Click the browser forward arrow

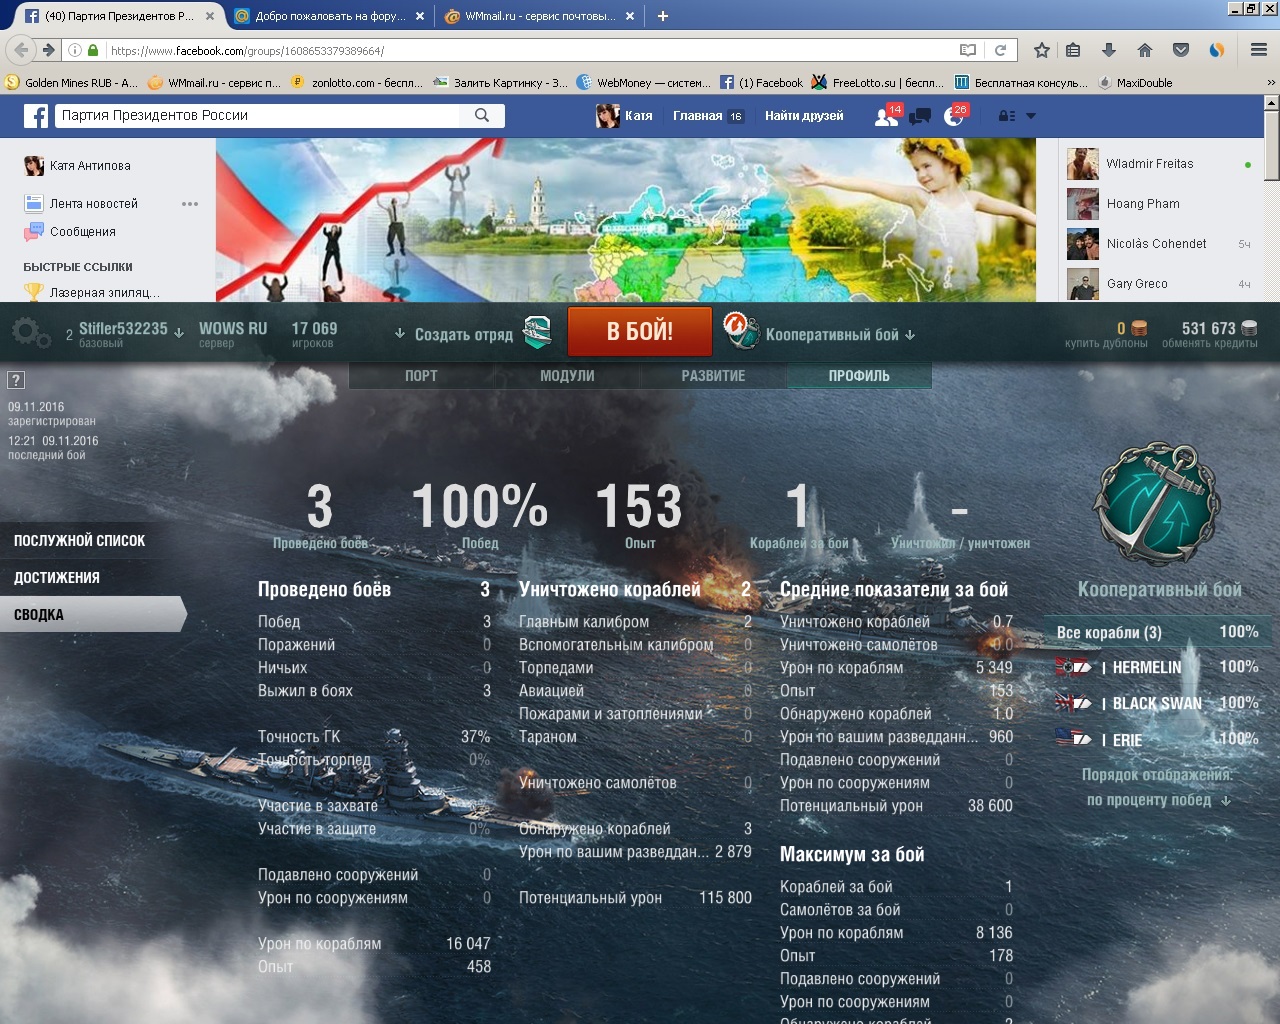pos(48,50)
